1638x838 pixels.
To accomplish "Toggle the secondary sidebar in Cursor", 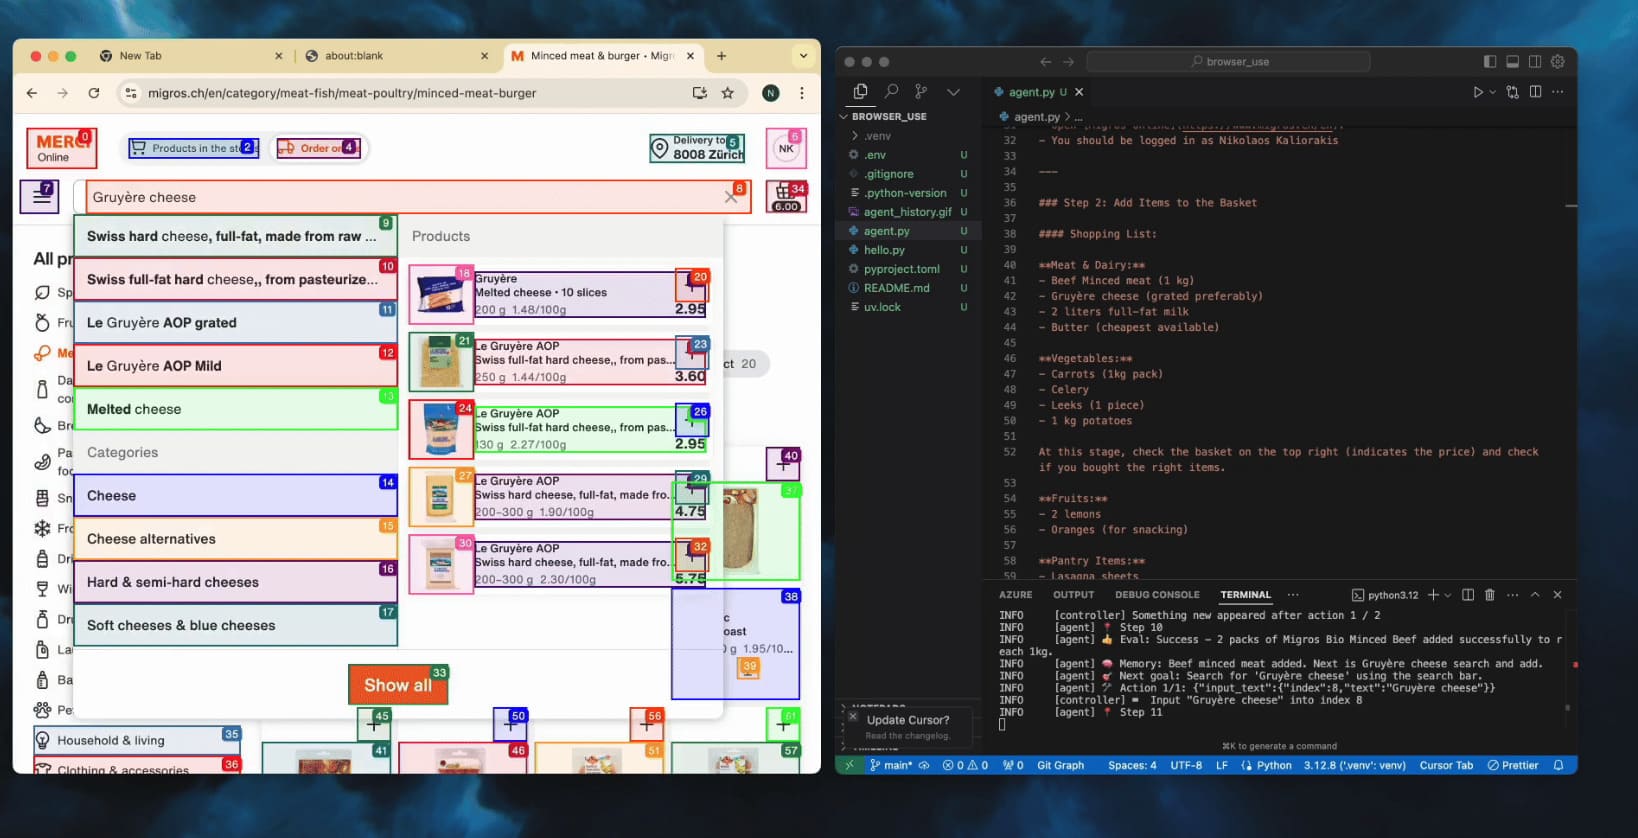I will click(x=1535, y=62).
